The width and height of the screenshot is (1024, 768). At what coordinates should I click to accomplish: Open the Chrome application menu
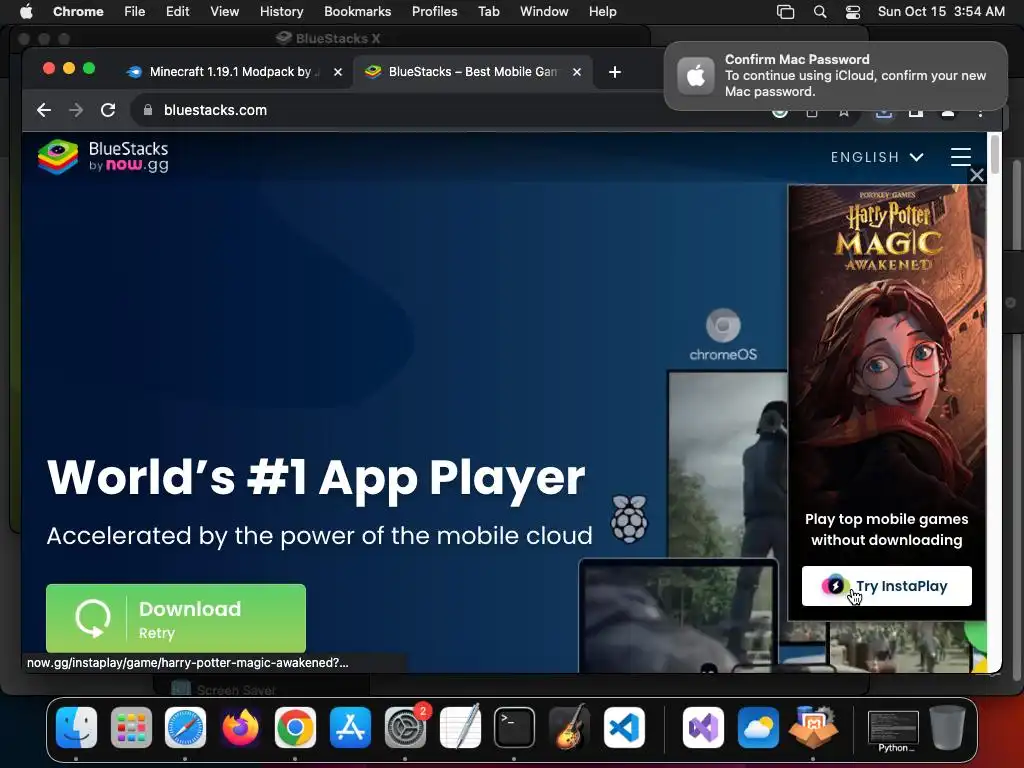pyautogui.click(x=78, y=12)
